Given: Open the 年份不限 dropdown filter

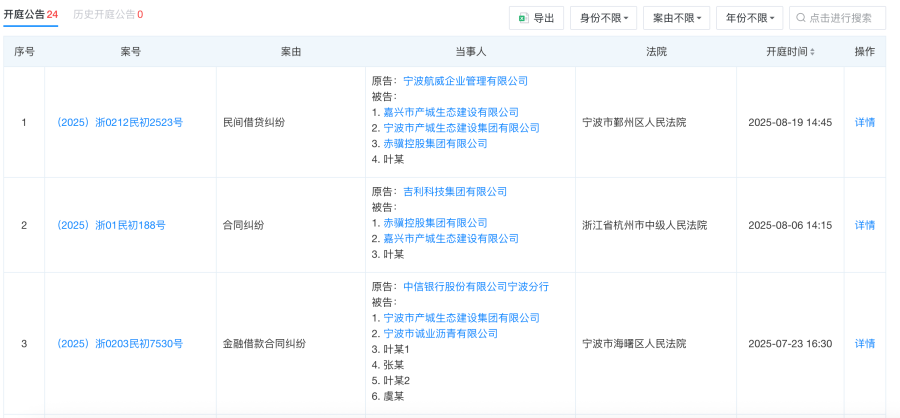Looking at the screenshot, I should pos(749,18).
